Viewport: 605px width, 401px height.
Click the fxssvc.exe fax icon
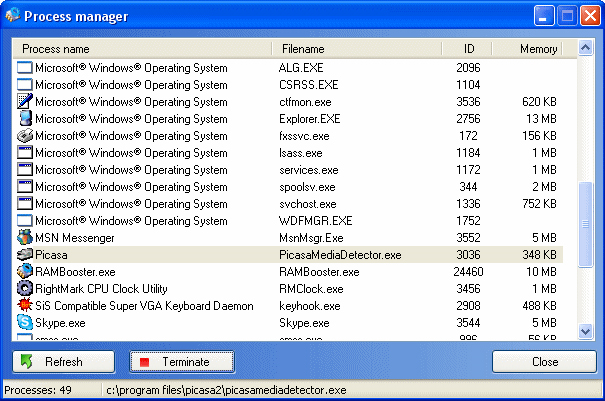point(25,136)
